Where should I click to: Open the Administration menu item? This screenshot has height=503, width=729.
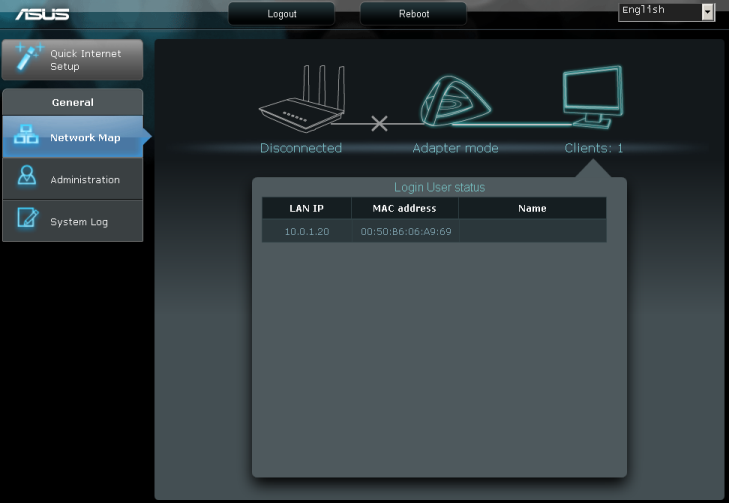click(x=73, y=179)
